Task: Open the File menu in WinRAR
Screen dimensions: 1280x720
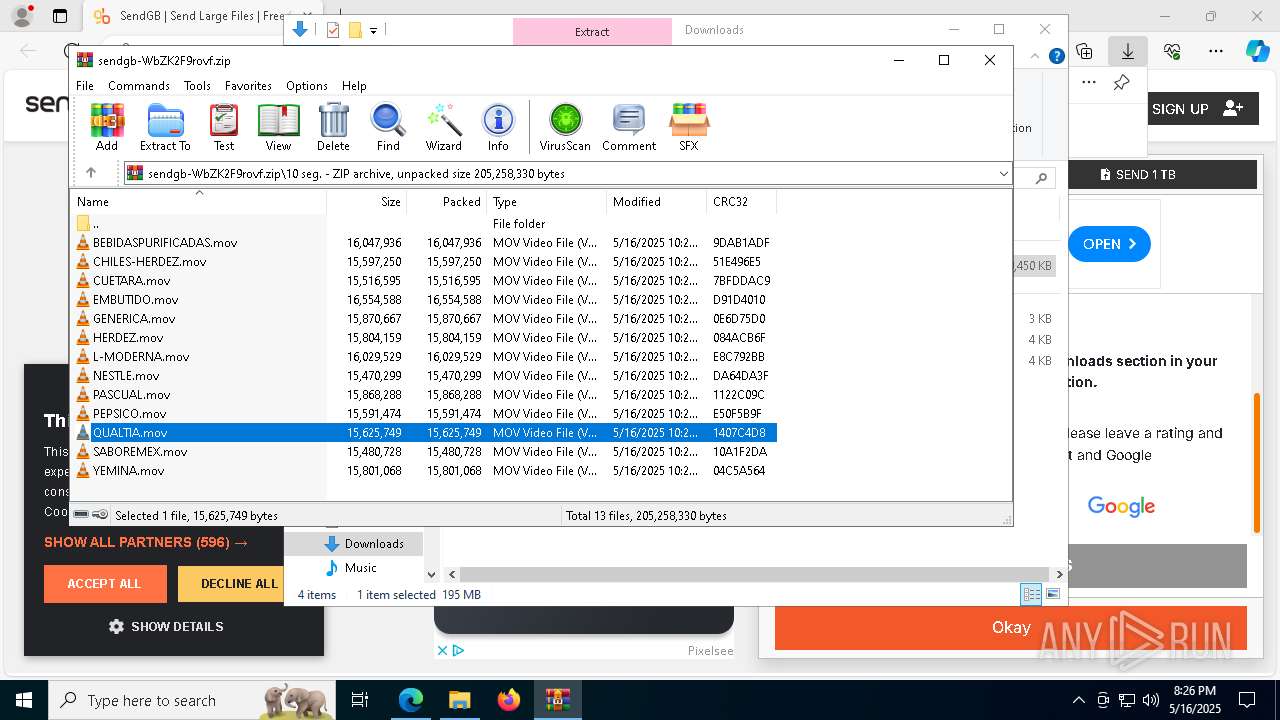Action: tap(85, 86)
